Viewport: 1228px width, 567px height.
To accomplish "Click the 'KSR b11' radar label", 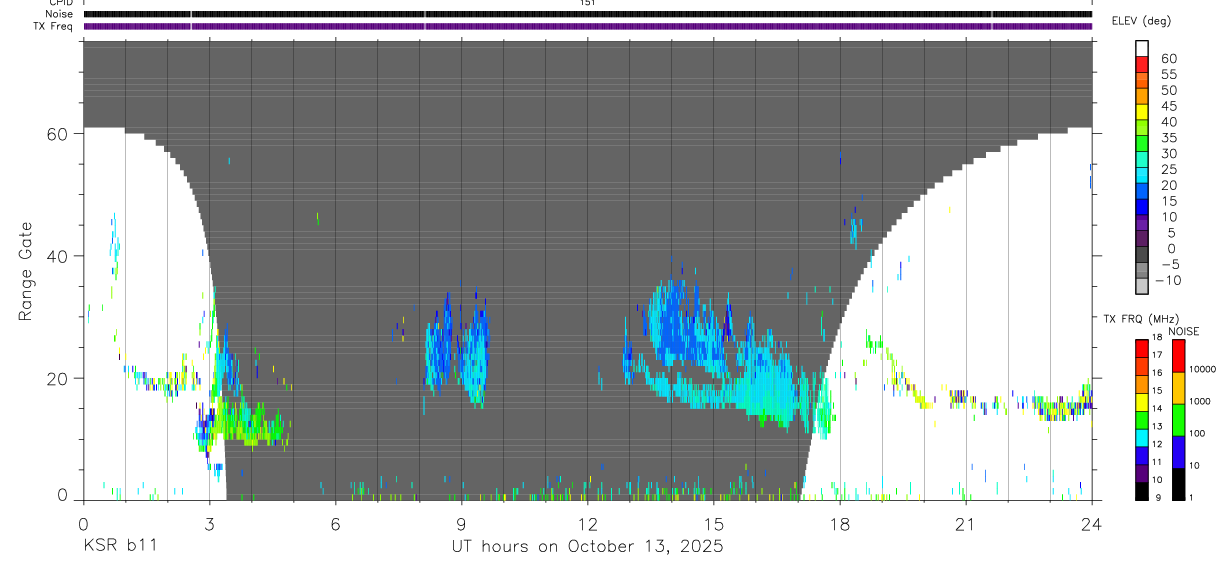I will click(119, 547).
